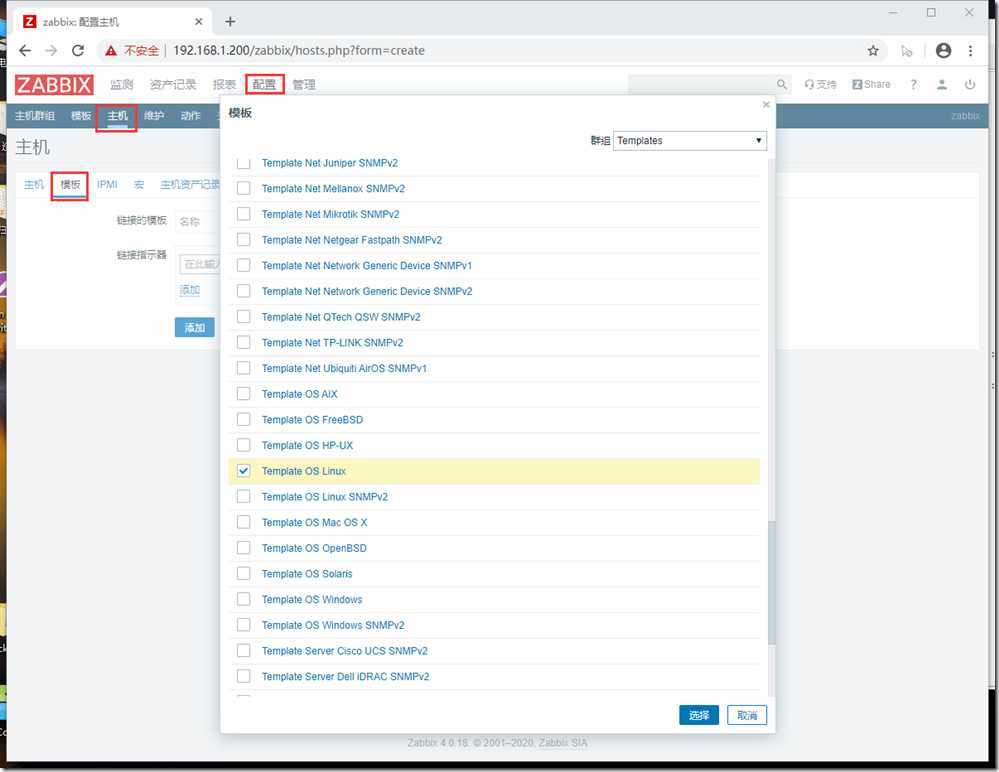Check Template Net Network Generic Device SNMPv1
This screenshot has width=999, height=772.
point(243,265)
